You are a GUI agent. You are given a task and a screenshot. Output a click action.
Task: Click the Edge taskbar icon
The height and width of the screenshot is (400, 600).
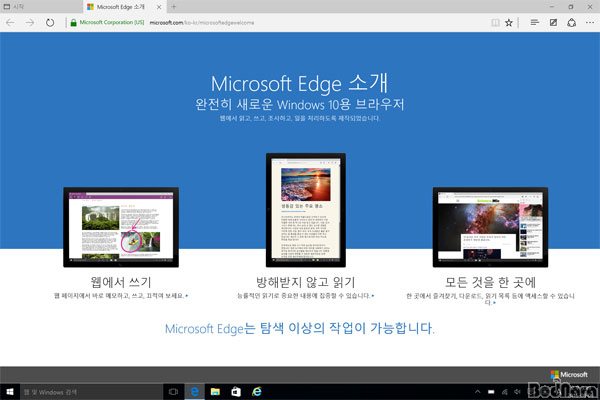point(195,392)
